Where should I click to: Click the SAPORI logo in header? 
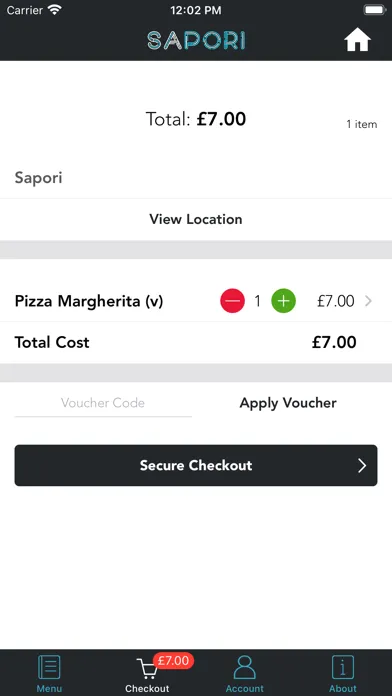[196, 41]
